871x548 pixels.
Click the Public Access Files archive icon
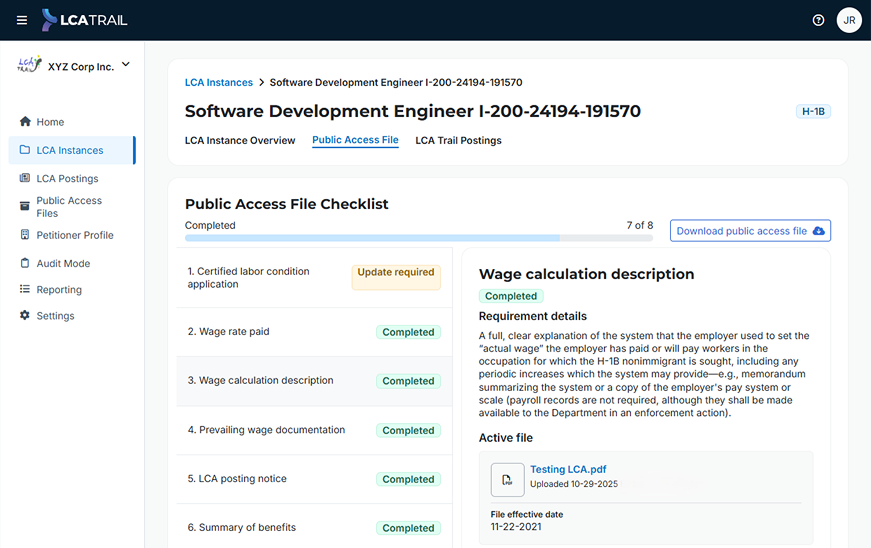point(25,206)
